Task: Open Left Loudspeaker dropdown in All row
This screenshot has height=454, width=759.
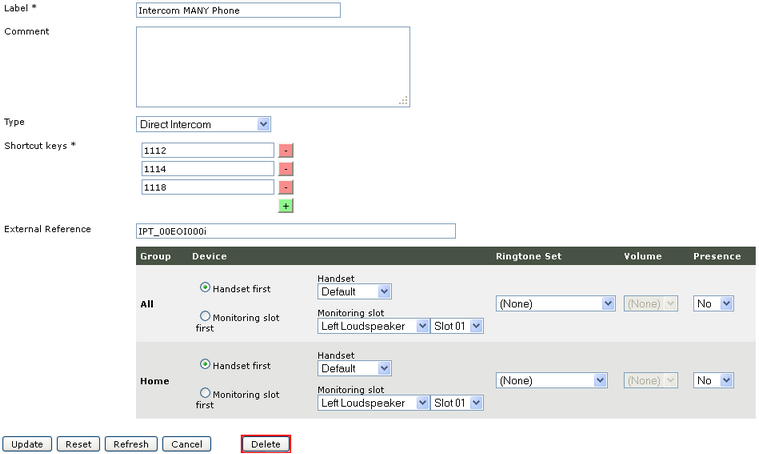Action: tap(373, 326)
